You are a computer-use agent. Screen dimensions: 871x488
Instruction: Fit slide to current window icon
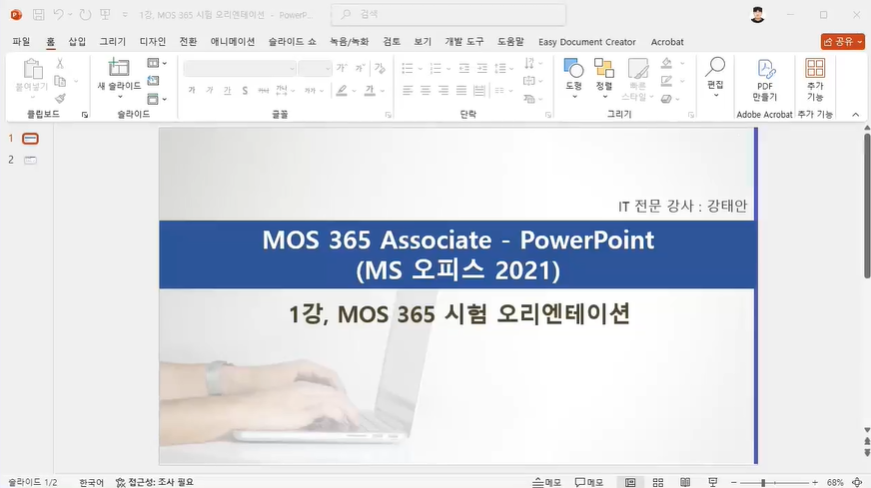857,482
